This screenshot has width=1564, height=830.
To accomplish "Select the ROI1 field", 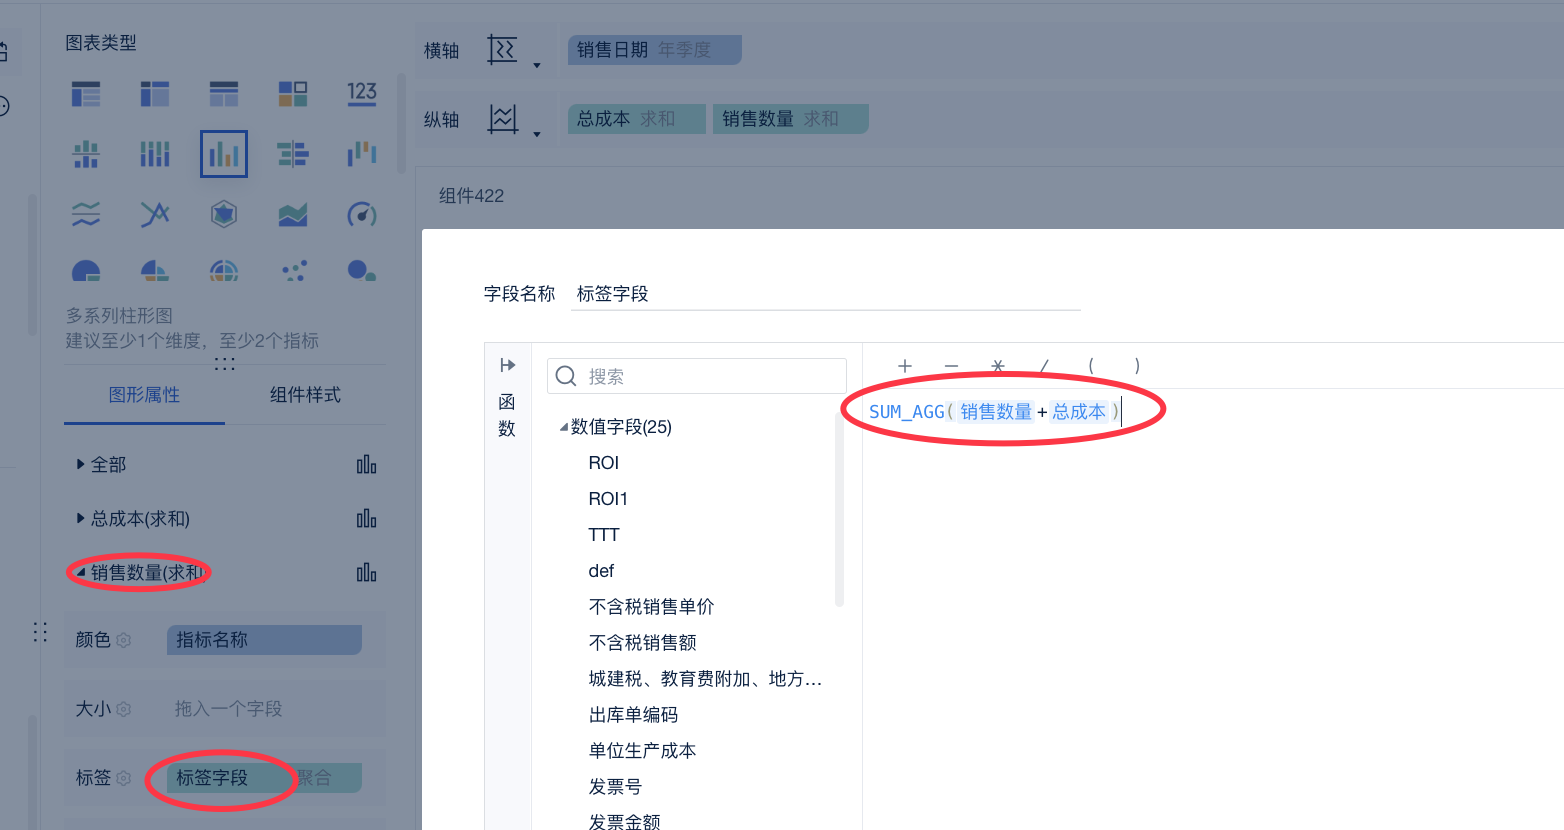I will 608,499.
